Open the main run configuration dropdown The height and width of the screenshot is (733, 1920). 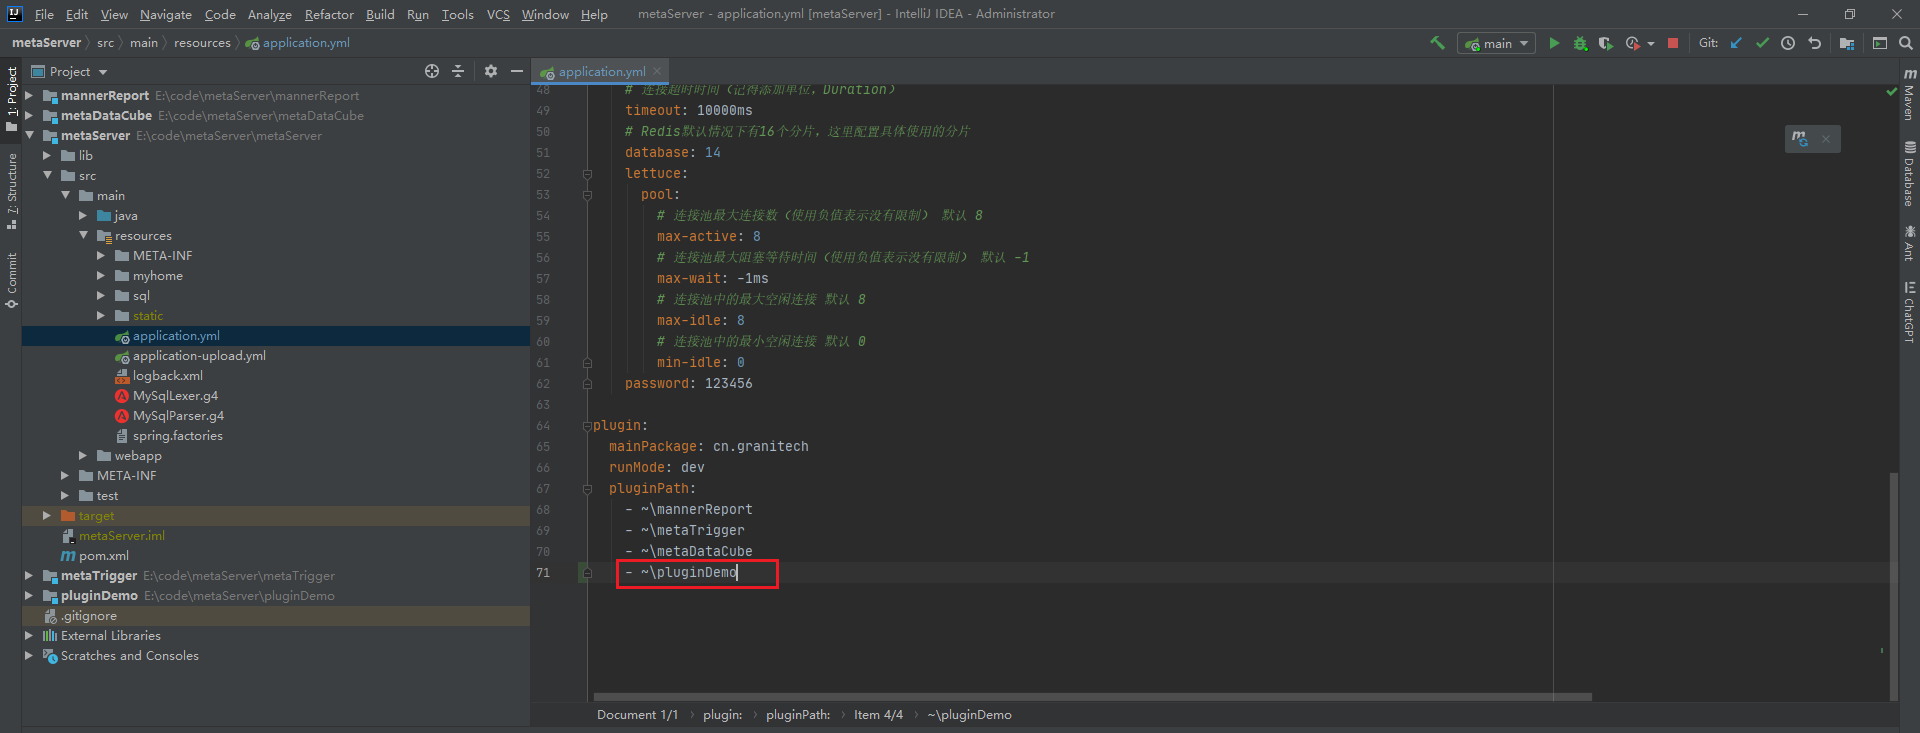point(1497,43)
